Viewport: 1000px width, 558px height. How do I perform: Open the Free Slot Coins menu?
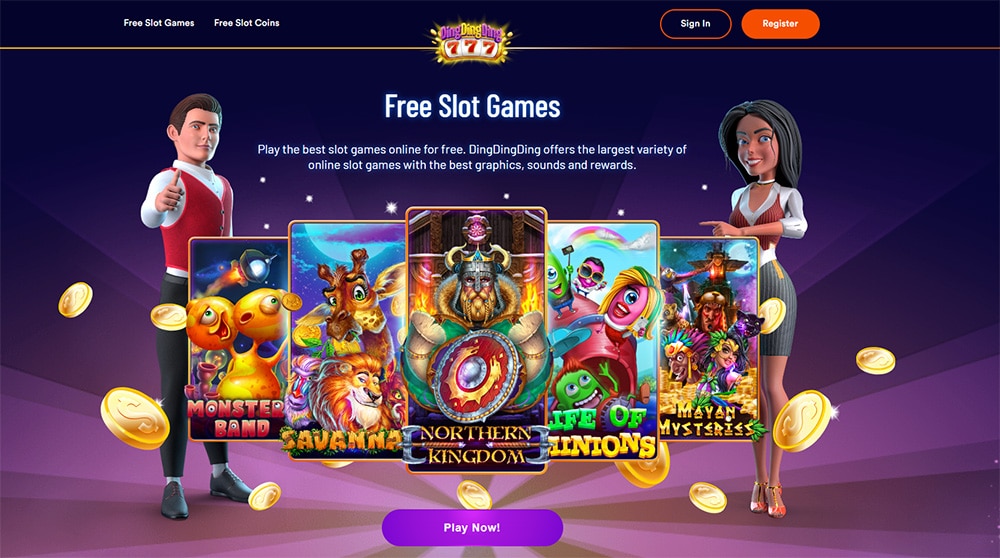coord(247,23)
